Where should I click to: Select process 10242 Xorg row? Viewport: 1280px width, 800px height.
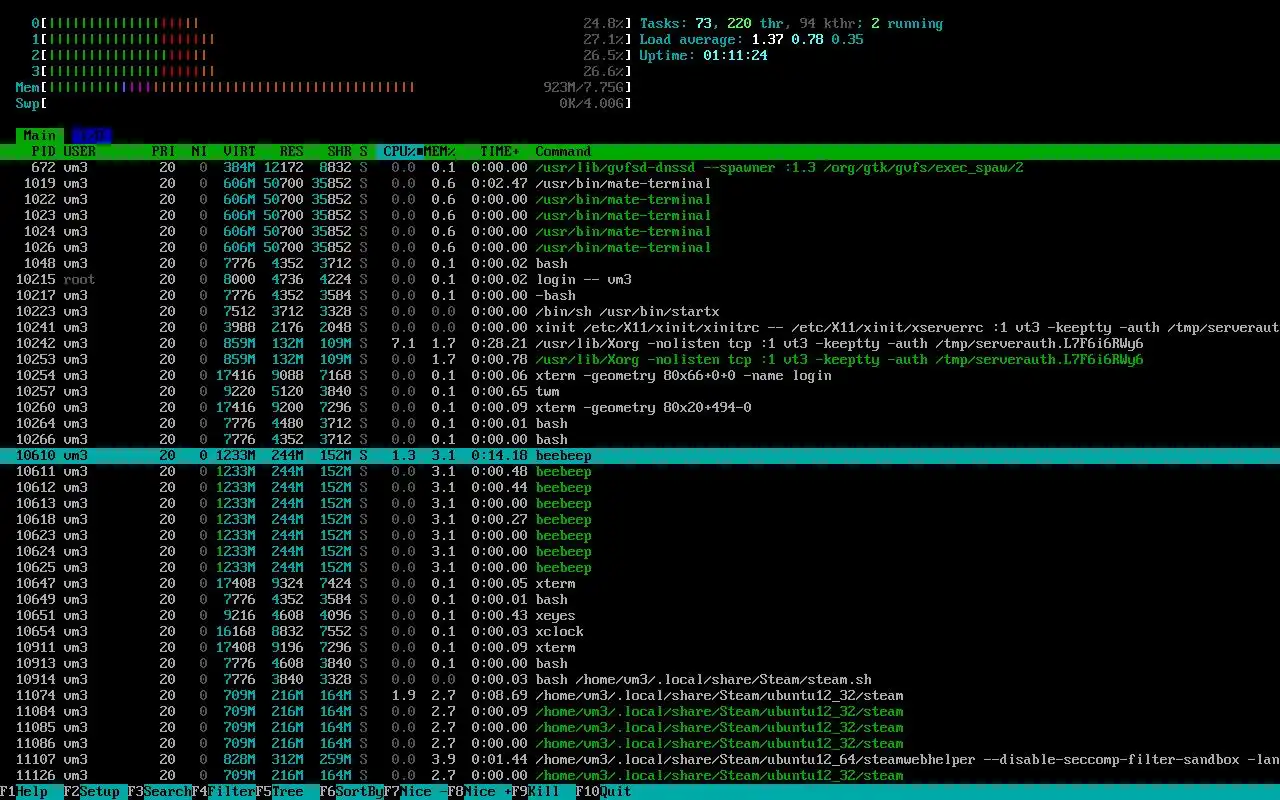640,343
